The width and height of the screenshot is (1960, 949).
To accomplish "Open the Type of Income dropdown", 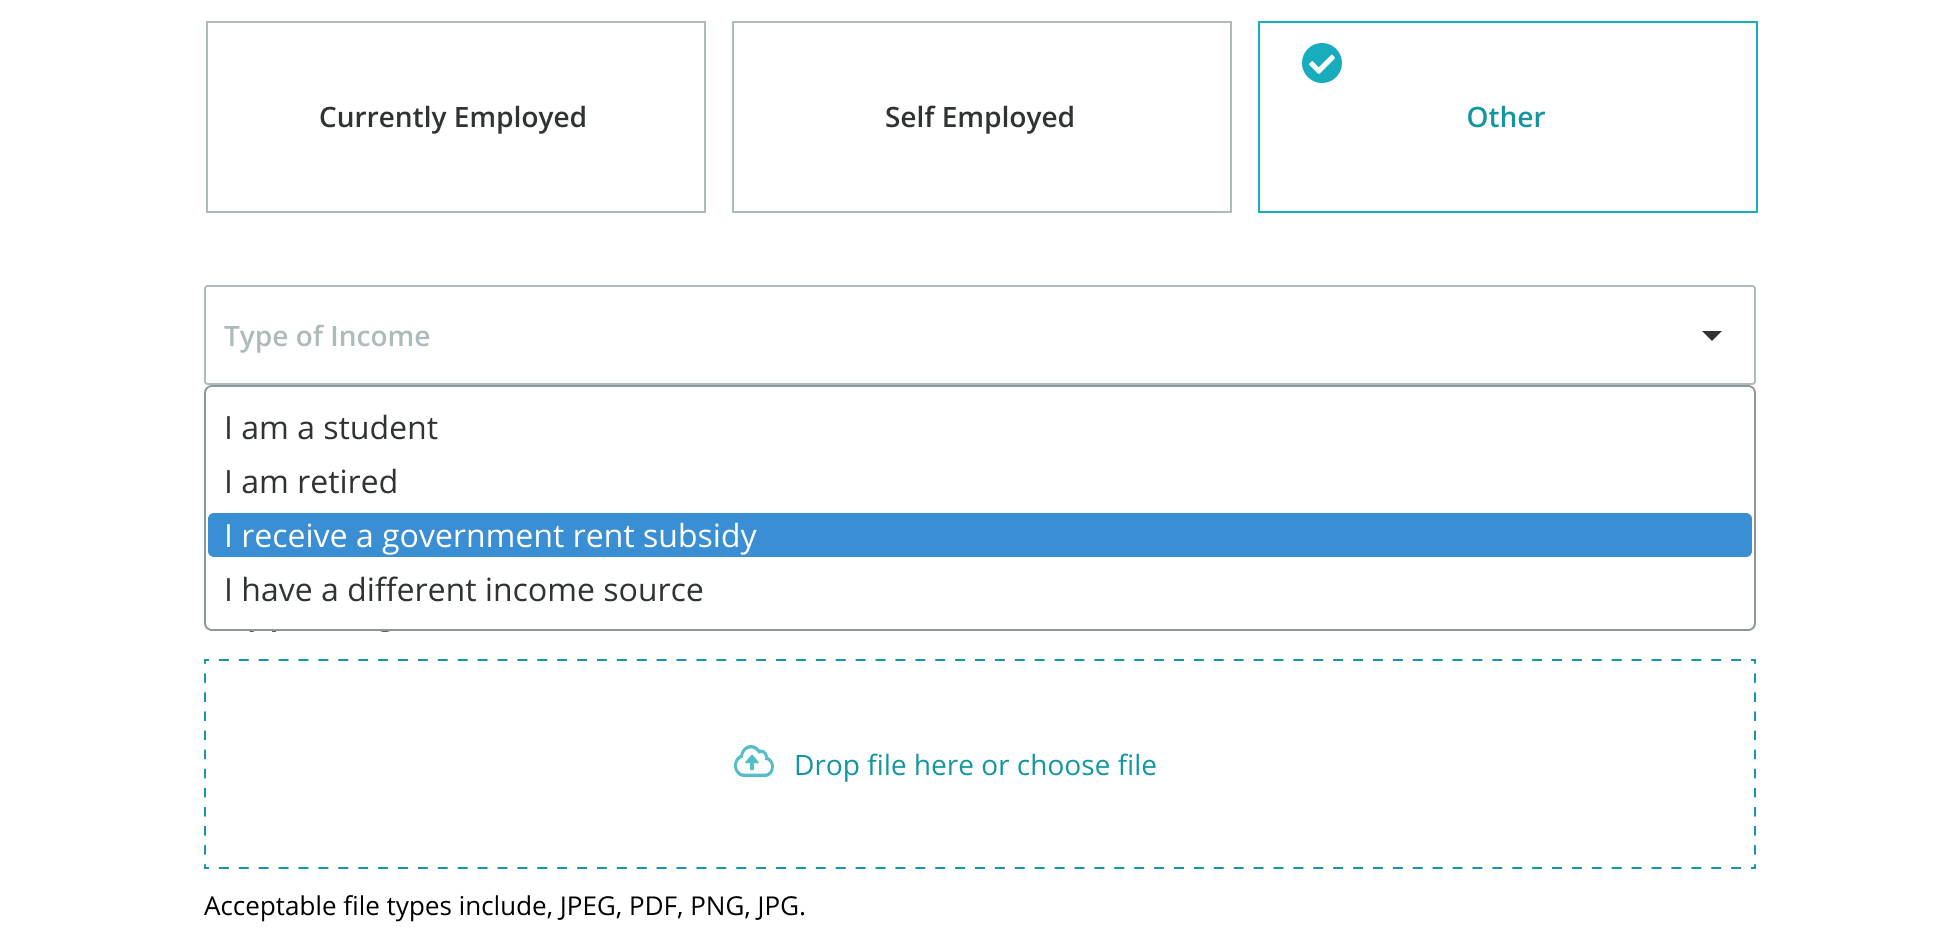I will [978, 336].
